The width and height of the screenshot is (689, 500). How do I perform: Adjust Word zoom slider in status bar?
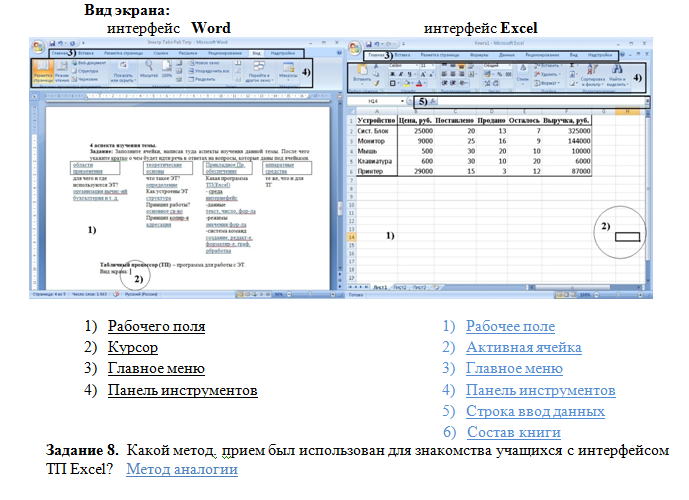click(310, 294)
